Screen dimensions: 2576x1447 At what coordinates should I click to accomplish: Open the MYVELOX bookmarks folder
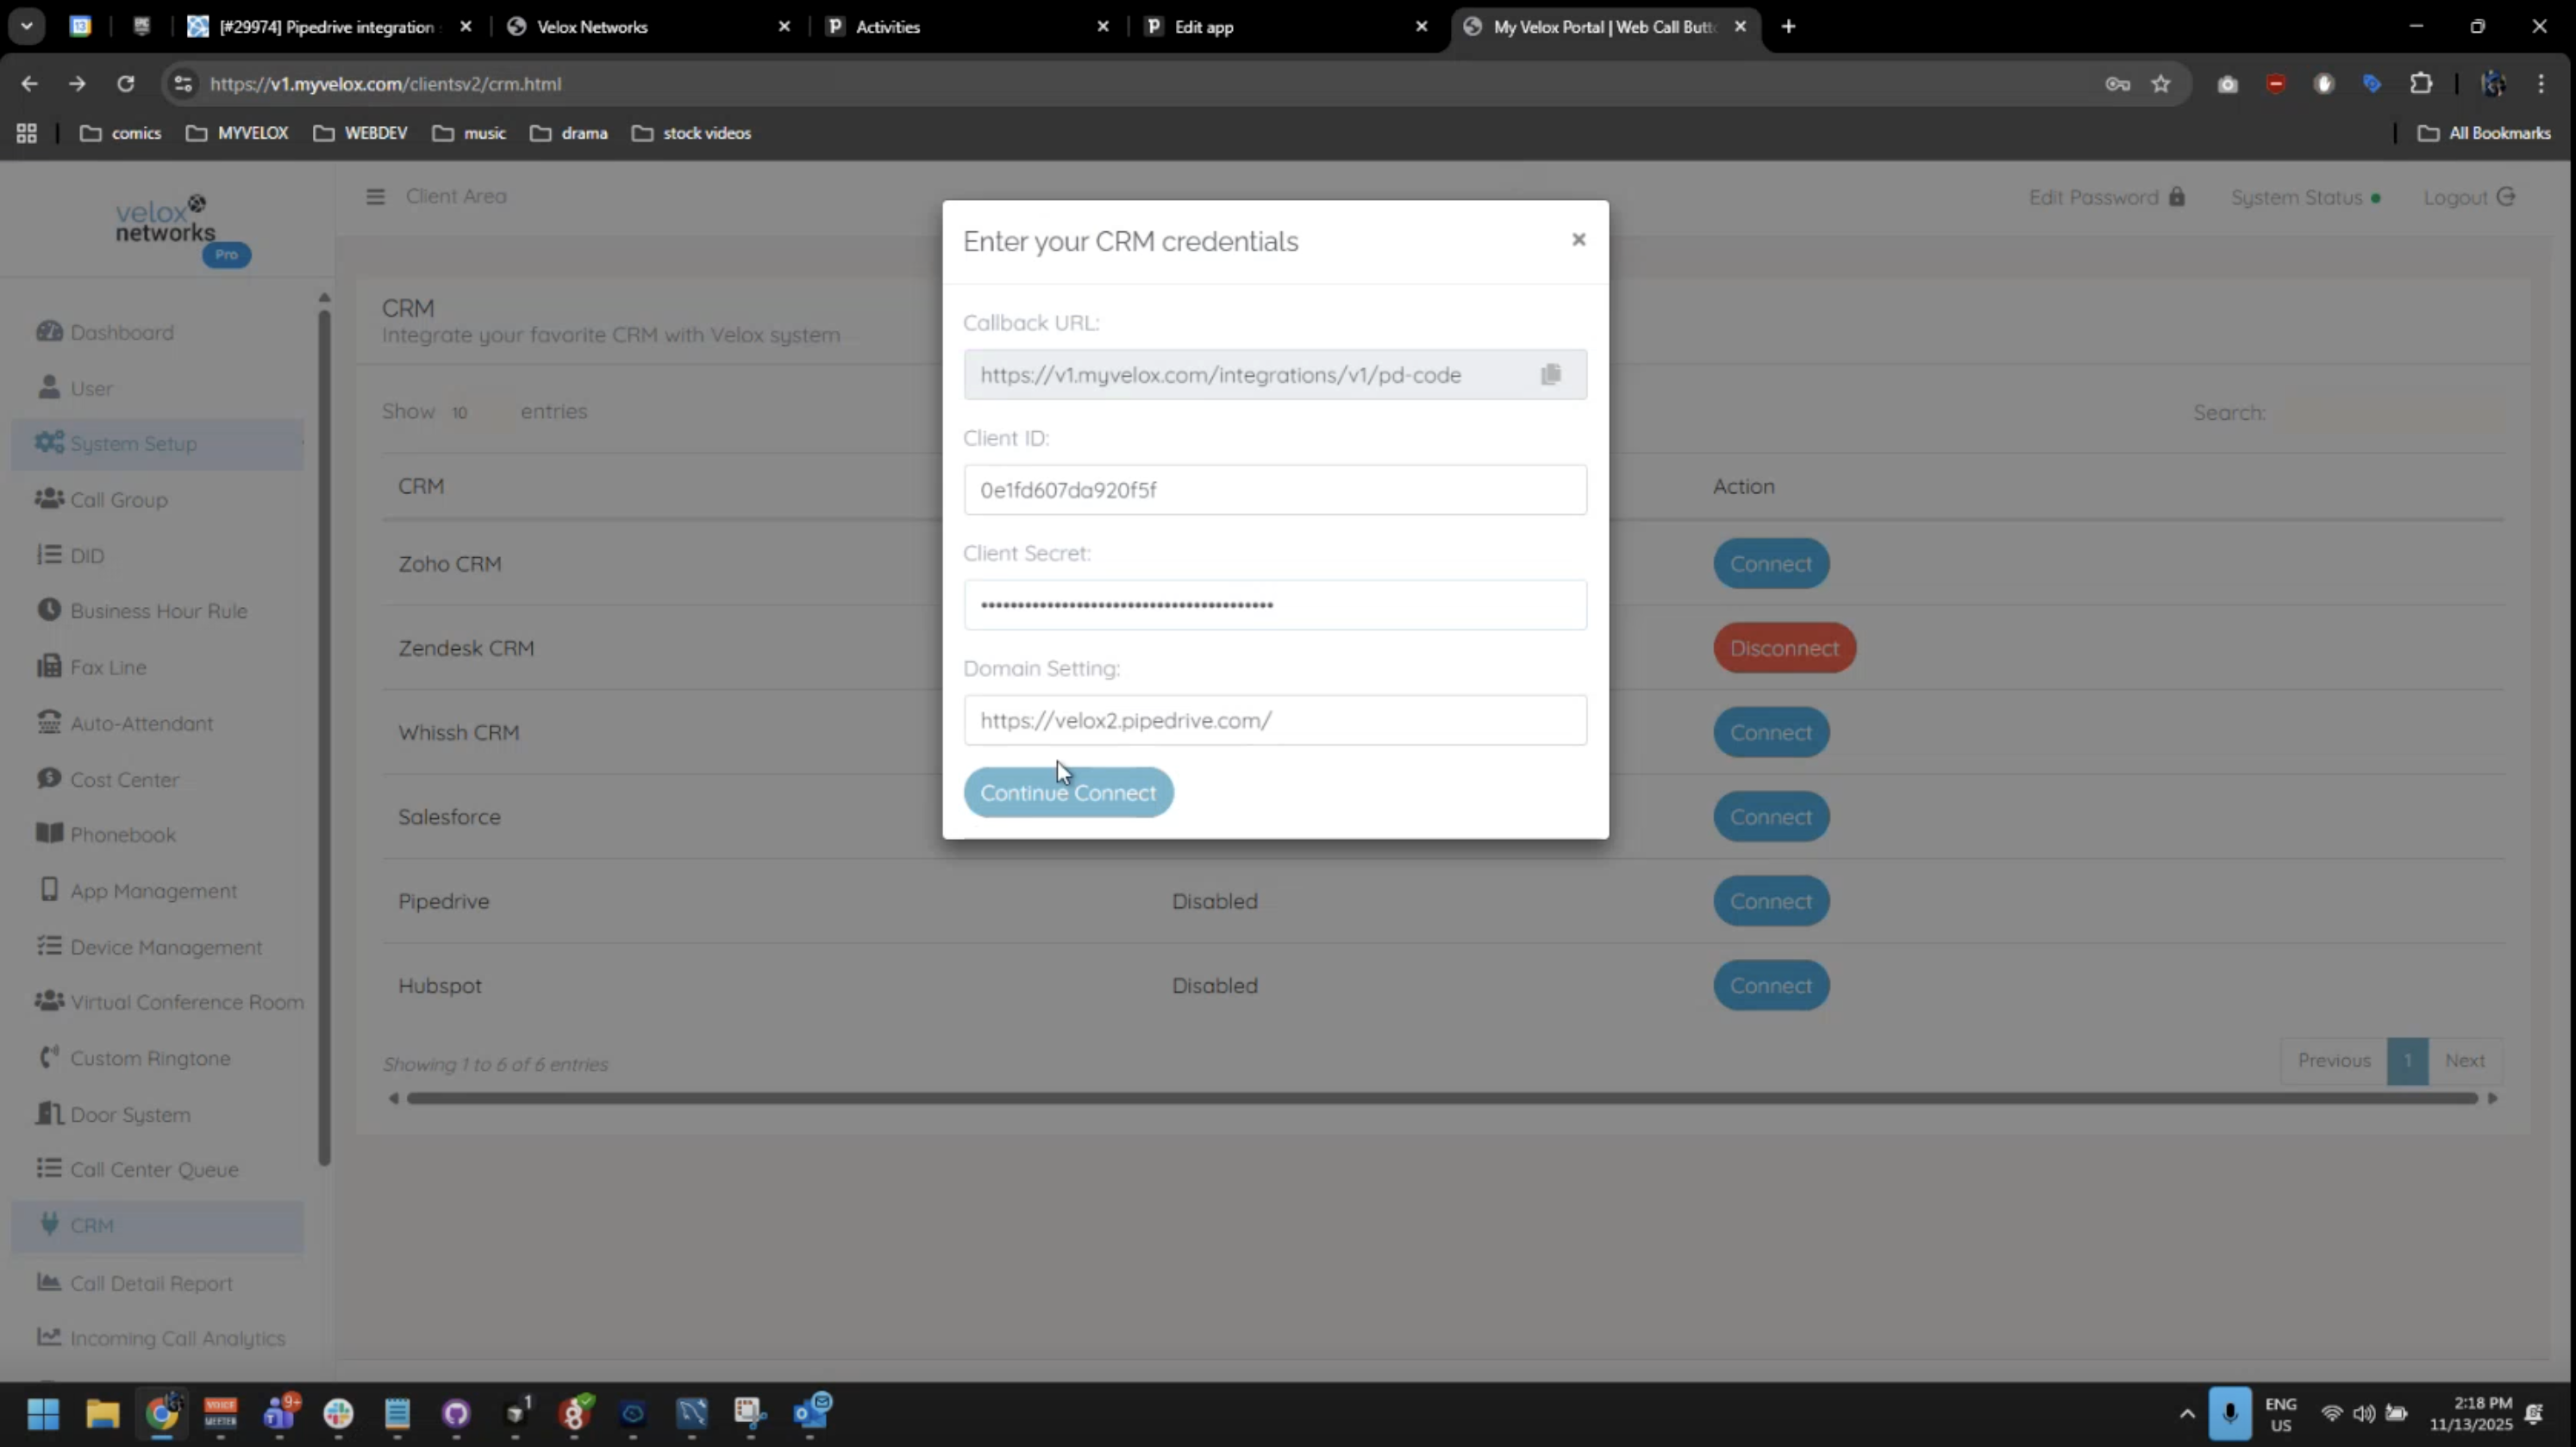click(x=237, y=133)
